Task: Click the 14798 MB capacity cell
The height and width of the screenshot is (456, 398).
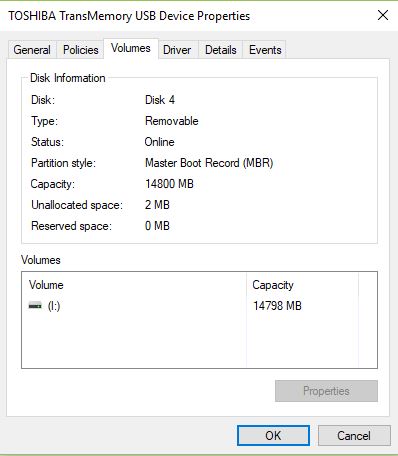Action: coord(277,306)
